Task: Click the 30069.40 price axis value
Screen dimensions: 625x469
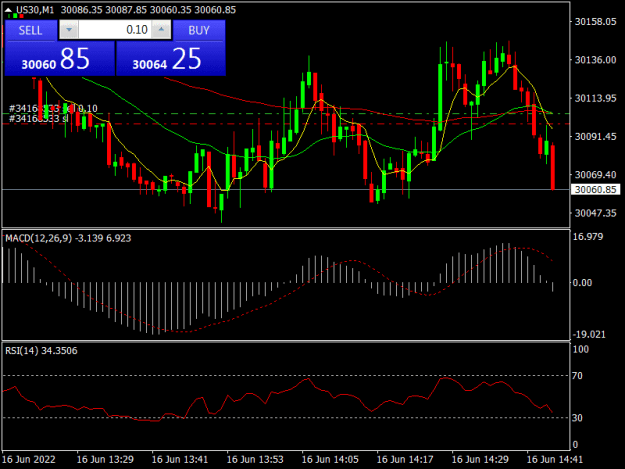Action: (596, 175)
